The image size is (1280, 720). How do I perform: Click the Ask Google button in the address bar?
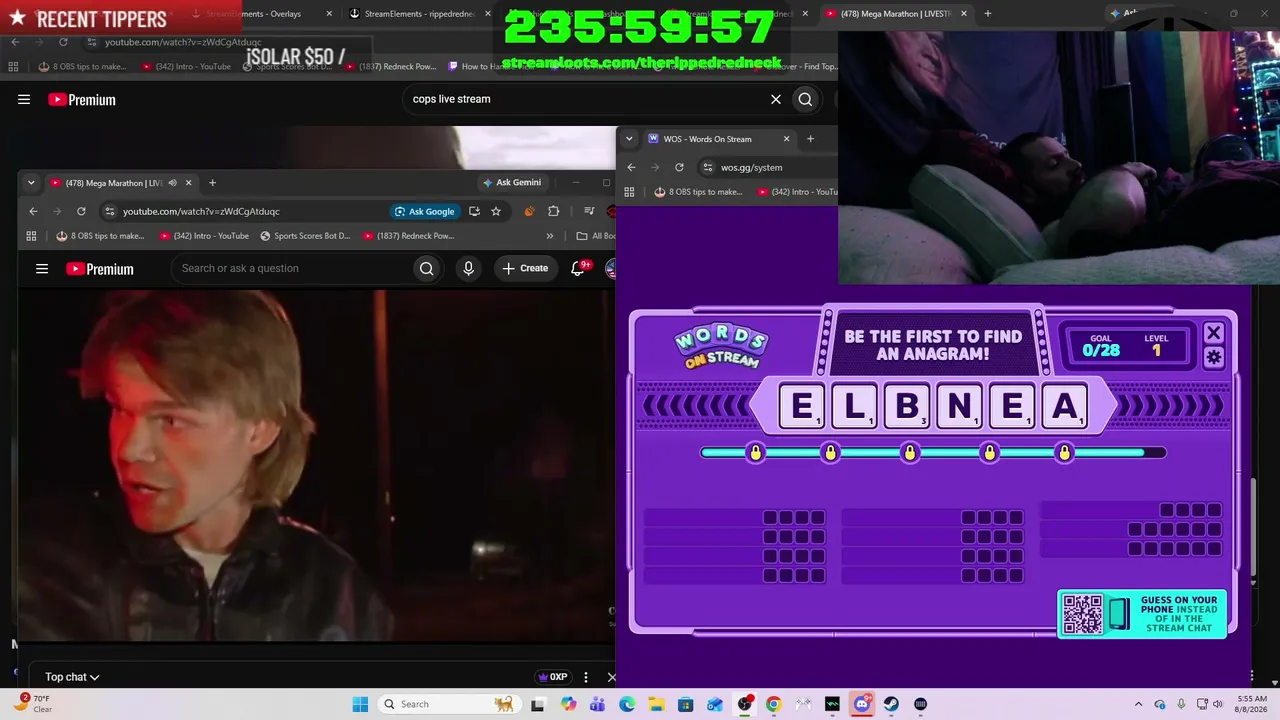[425, 211]
